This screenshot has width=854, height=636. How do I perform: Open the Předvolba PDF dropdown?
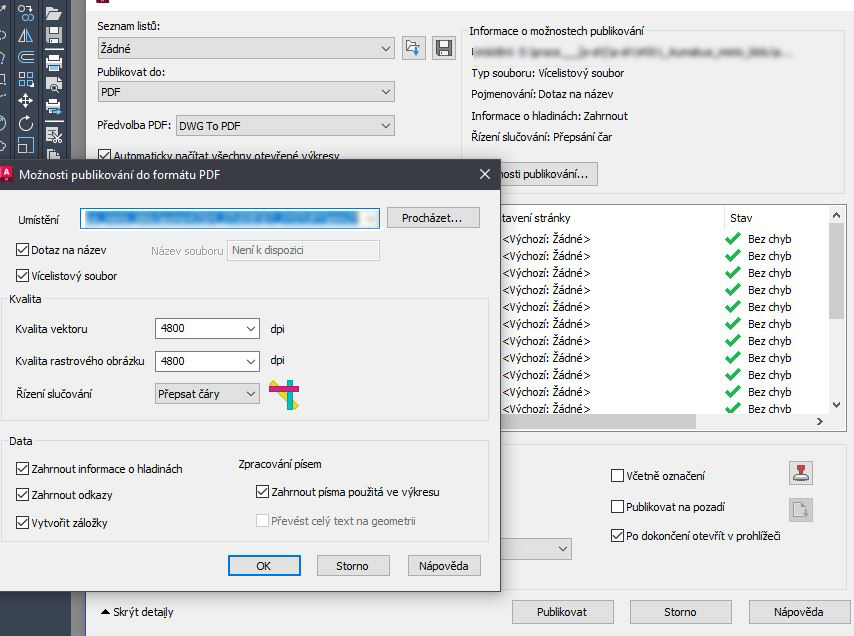click(386, 126)
